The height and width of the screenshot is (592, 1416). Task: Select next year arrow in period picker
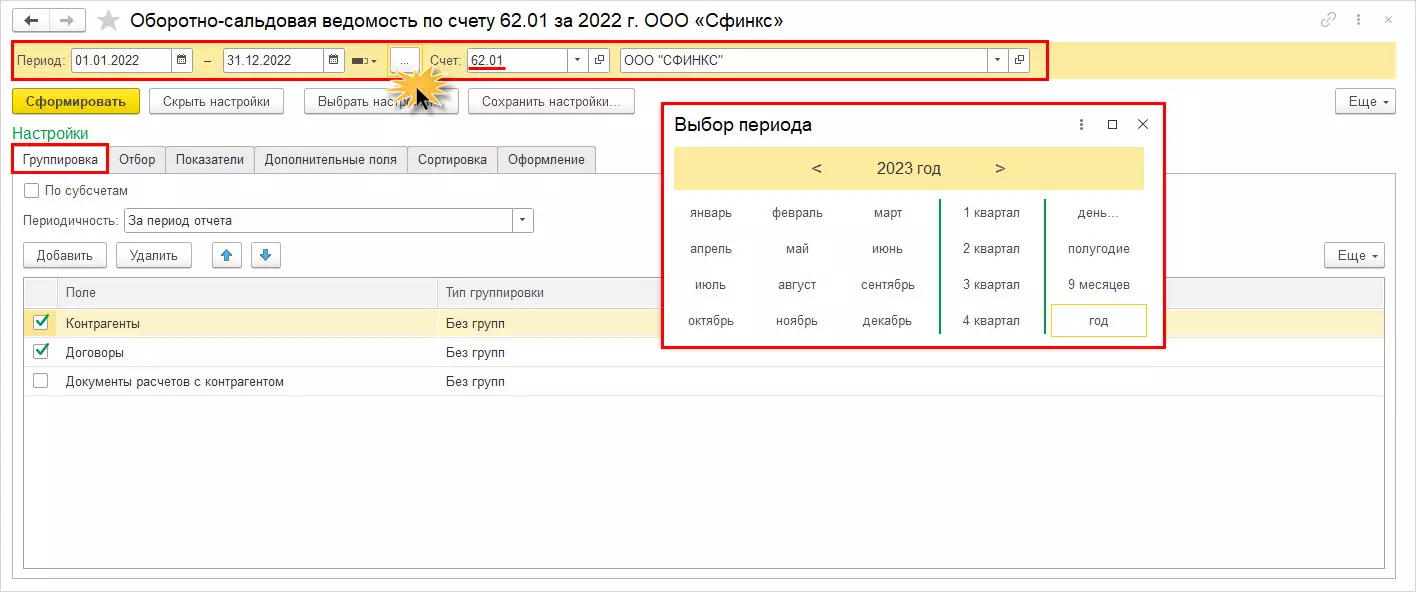(1000, 168)
